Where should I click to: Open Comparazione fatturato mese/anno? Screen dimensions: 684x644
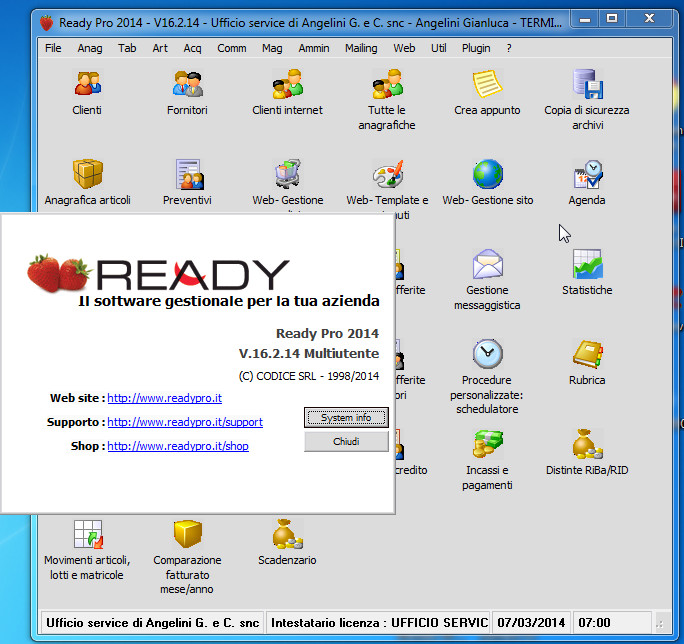click(x=188, y=533)
